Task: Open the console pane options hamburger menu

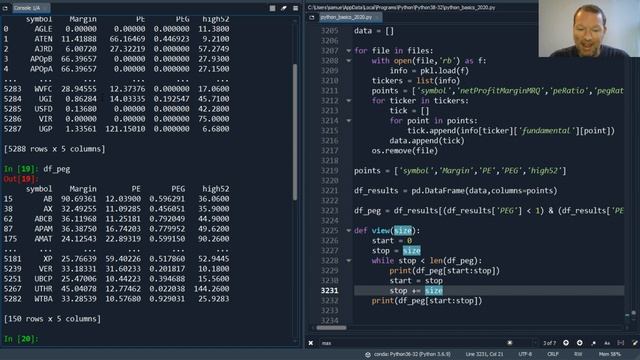Action: 296,8
